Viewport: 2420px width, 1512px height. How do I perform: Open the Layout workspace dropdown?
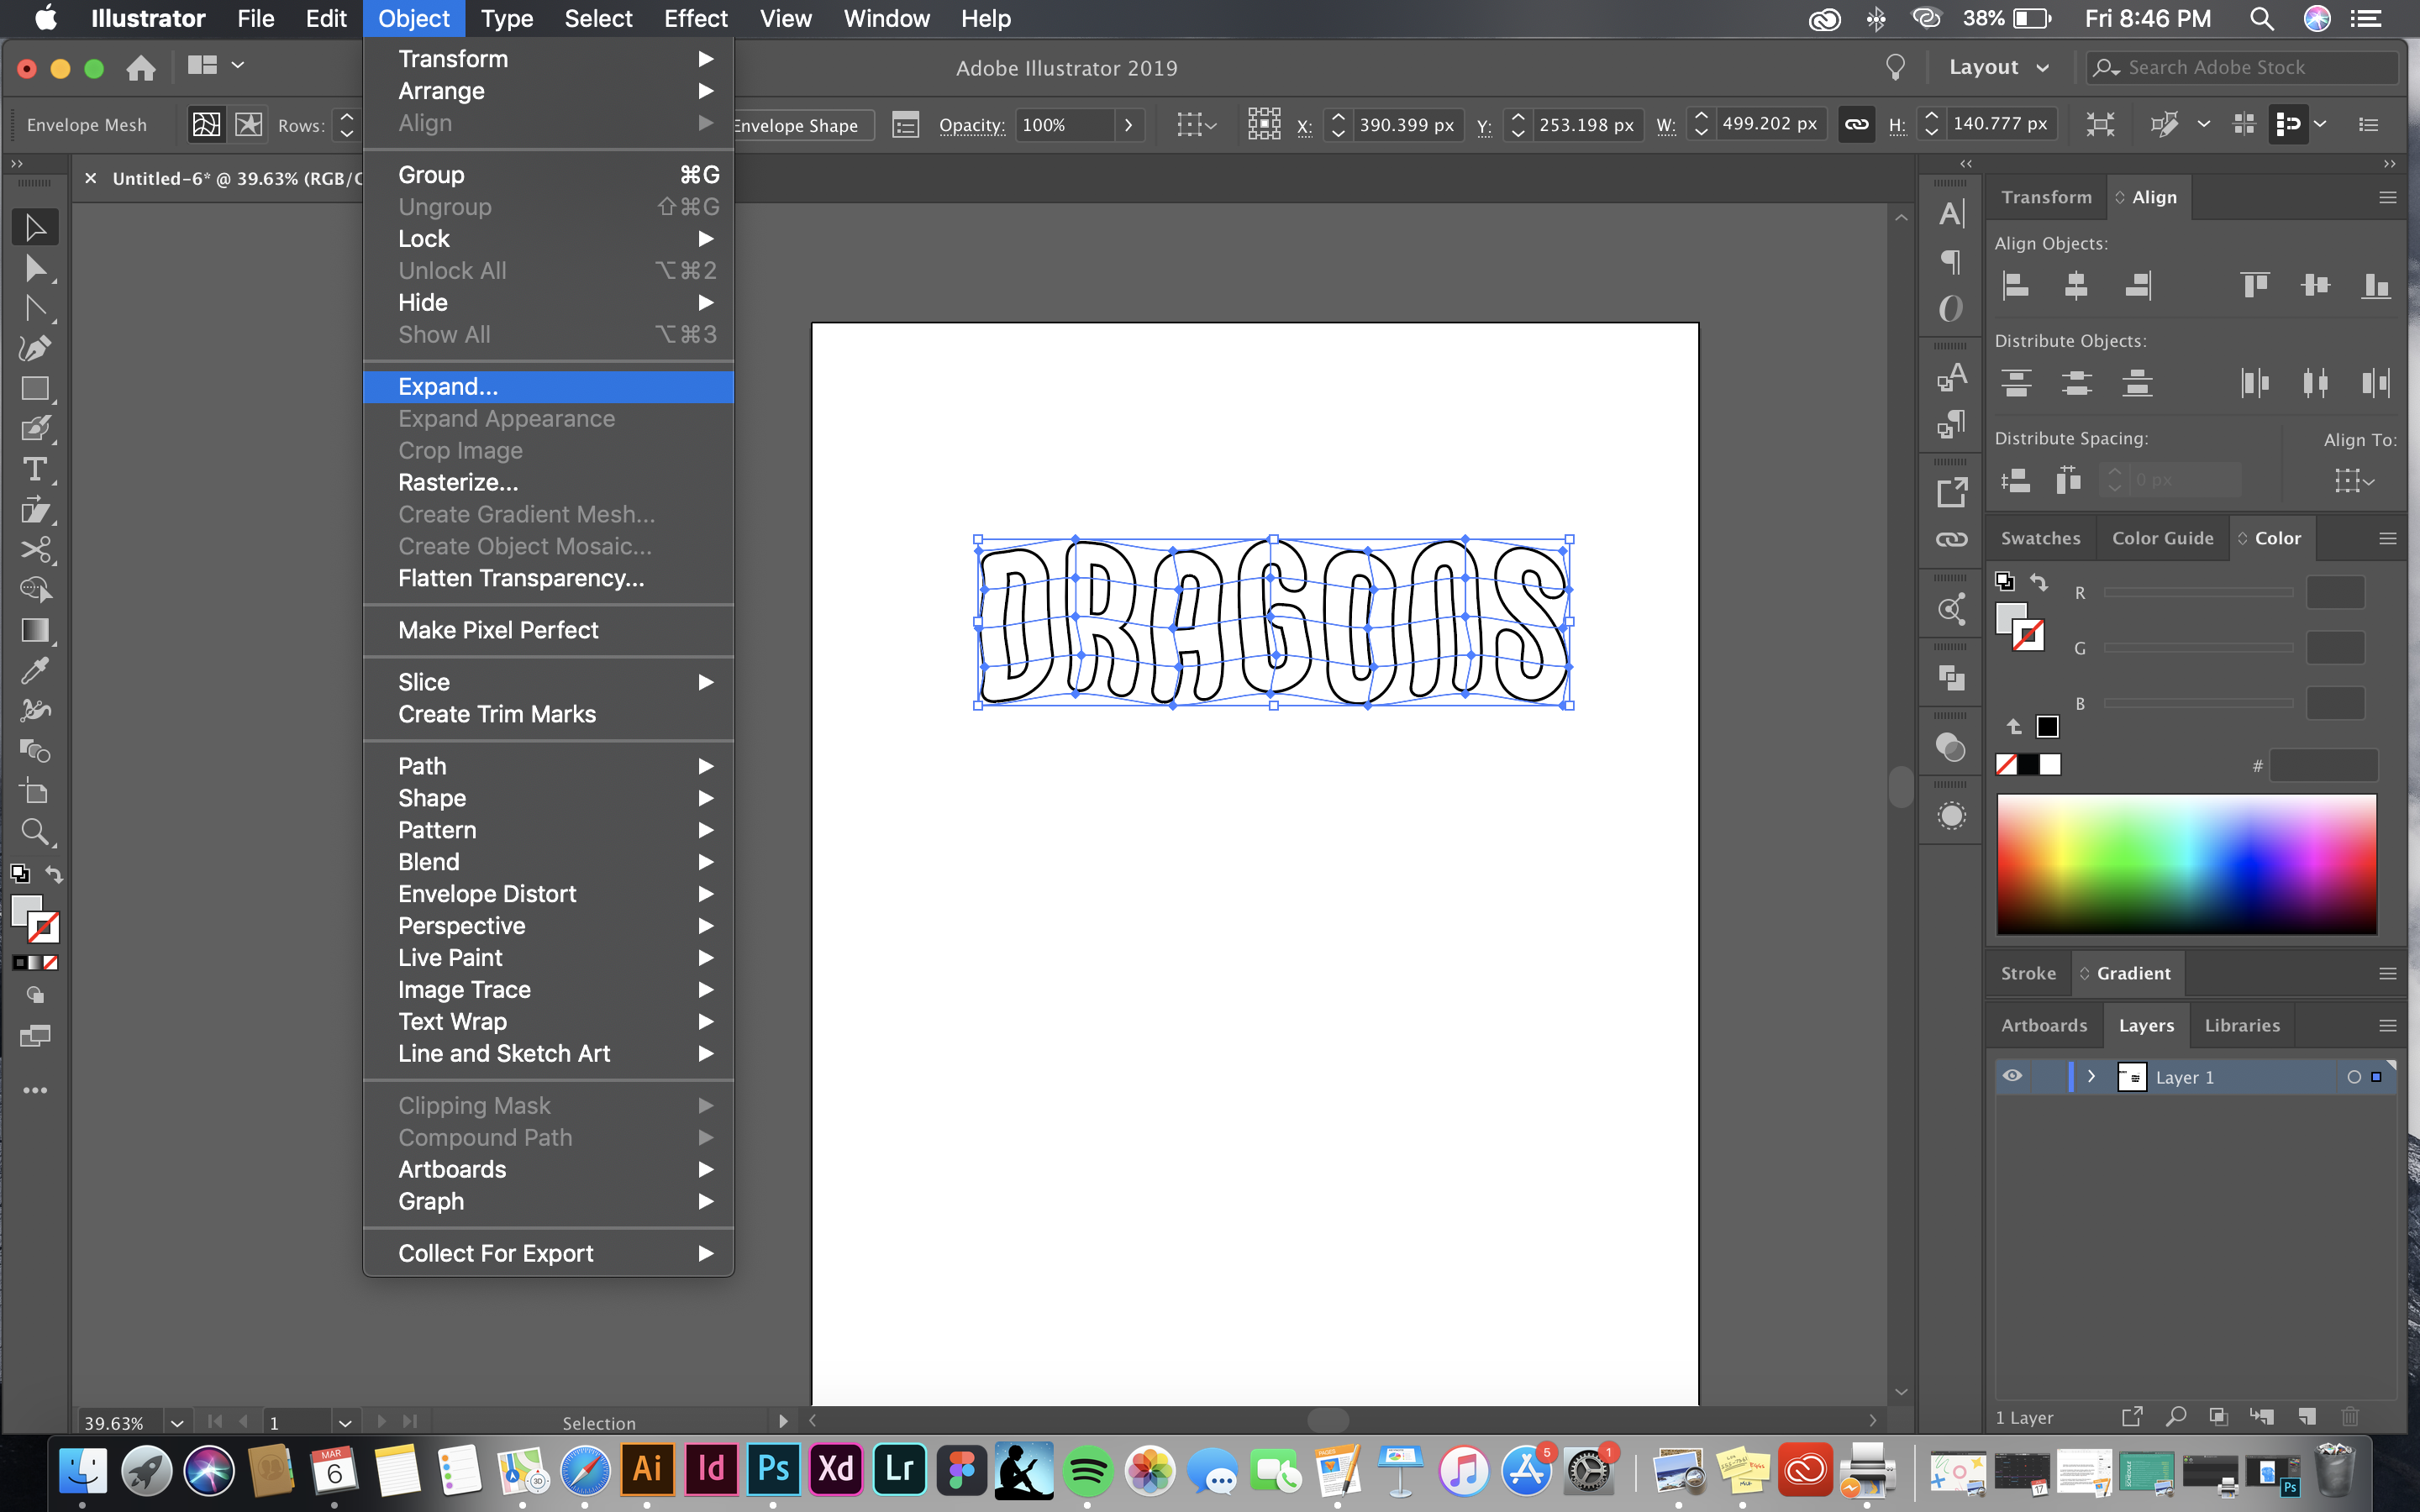click(1998, 67)
